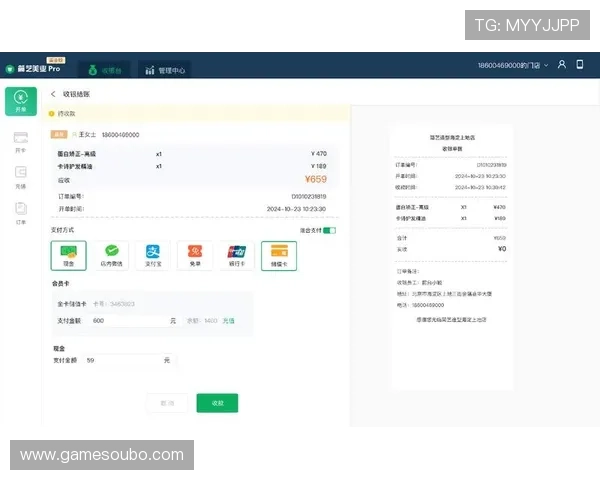600x480 pixels.
Task: Switch to the 收银台 cashier tab
Action: pyautogui.click(x=104, y=70)
